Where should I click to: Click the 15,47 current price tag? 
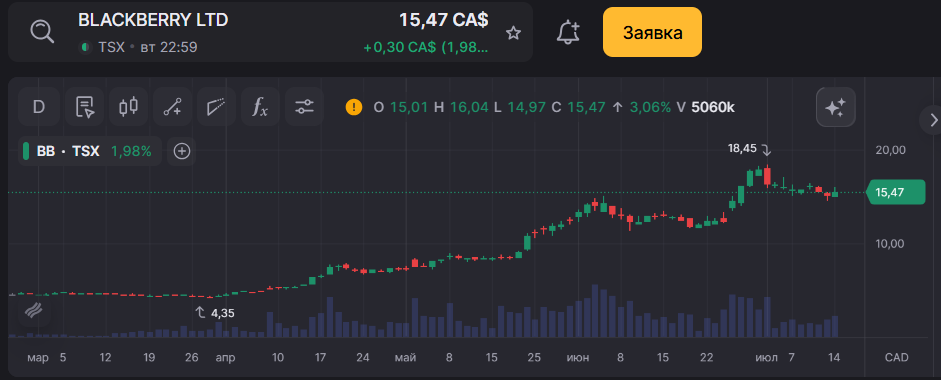coord(895,192)
